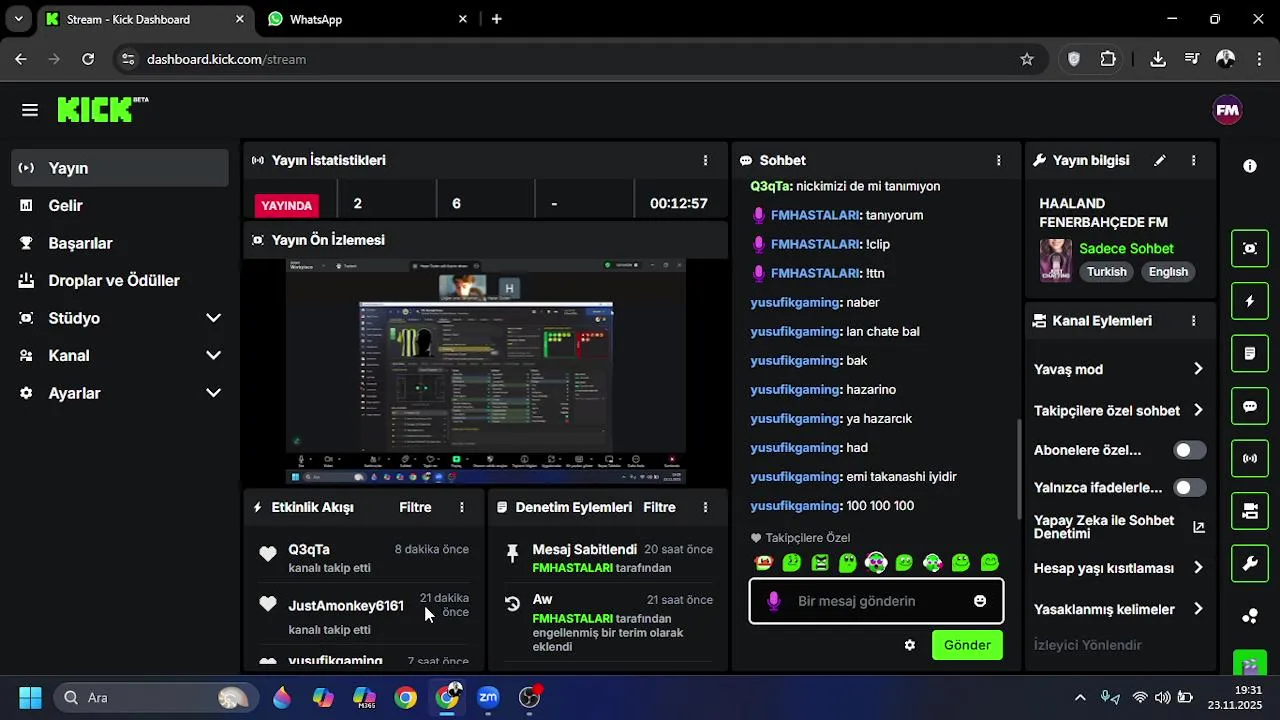This screenshot has height=720, width=1280.
Task: Toggle stream preview widget in right sidebar
Action: [1250, 248]
